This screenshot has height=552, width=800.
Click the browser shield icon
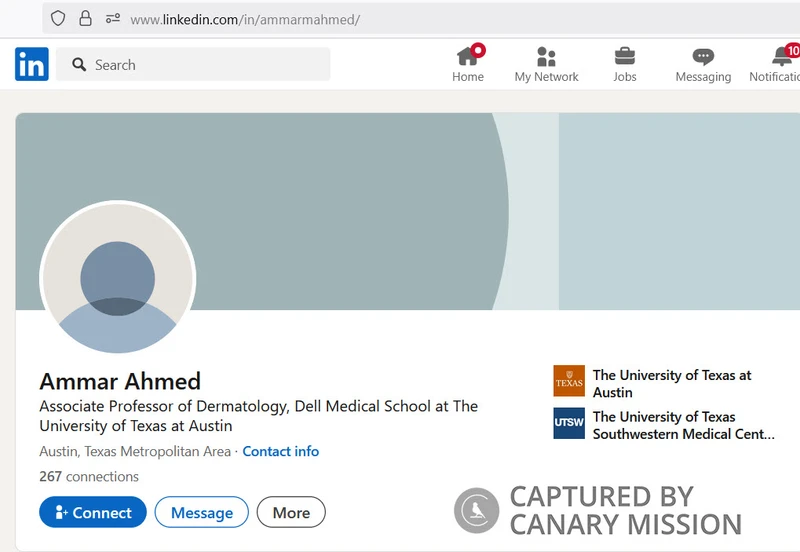point(58,19)
